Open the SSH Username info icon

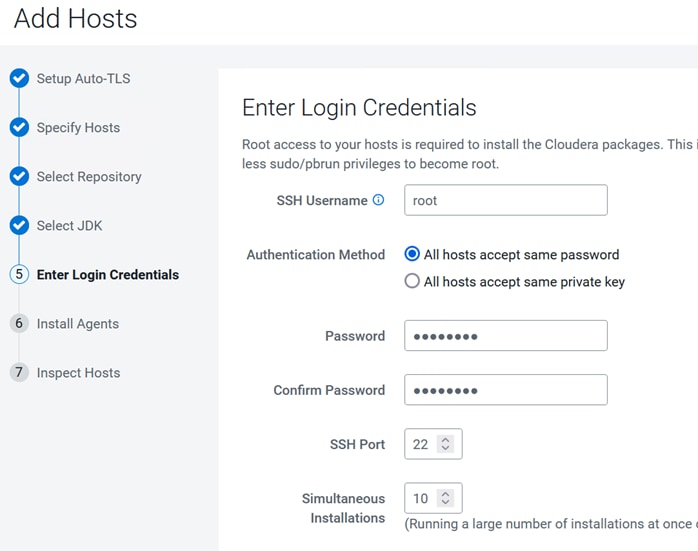(378, 200)
